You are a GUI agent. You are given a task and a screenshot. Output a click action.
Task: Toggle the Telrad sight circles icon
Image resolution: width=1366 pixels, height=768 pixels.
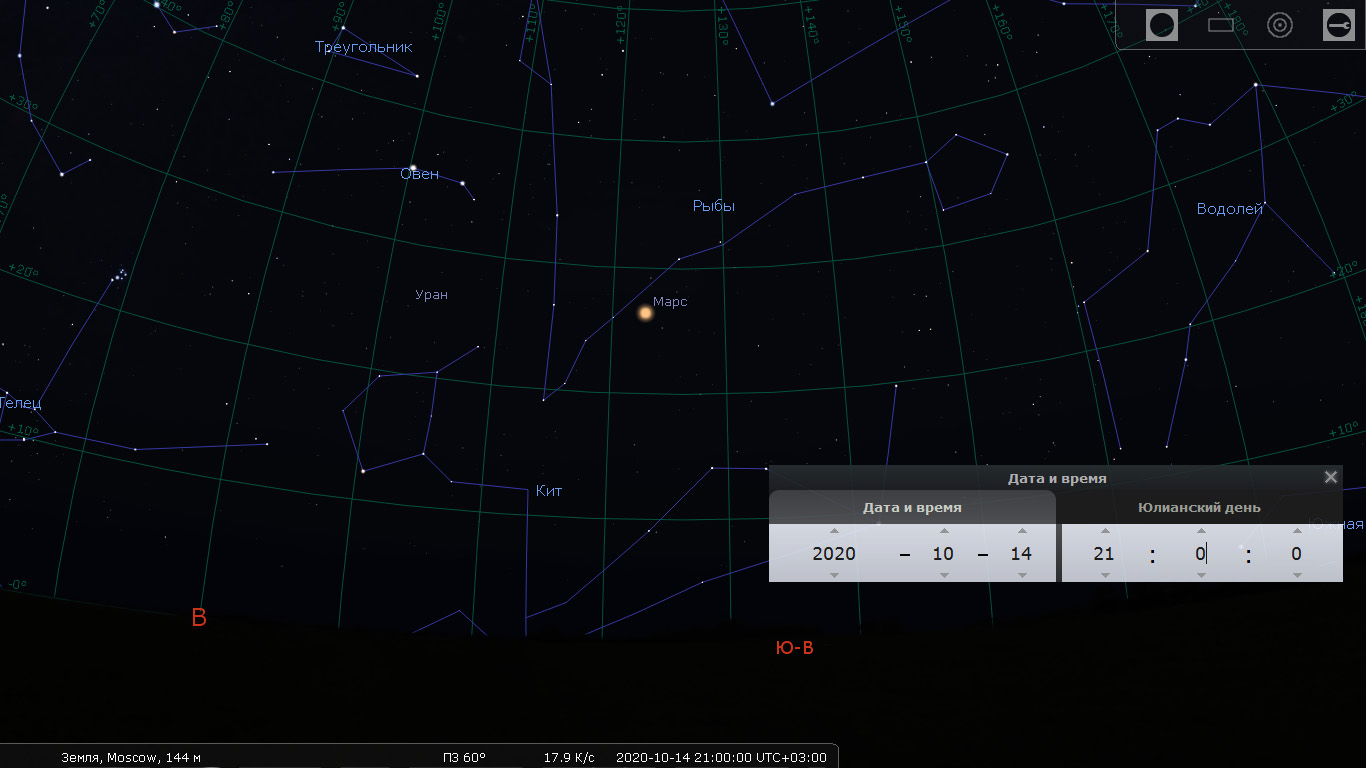[x=1280, y=25]
